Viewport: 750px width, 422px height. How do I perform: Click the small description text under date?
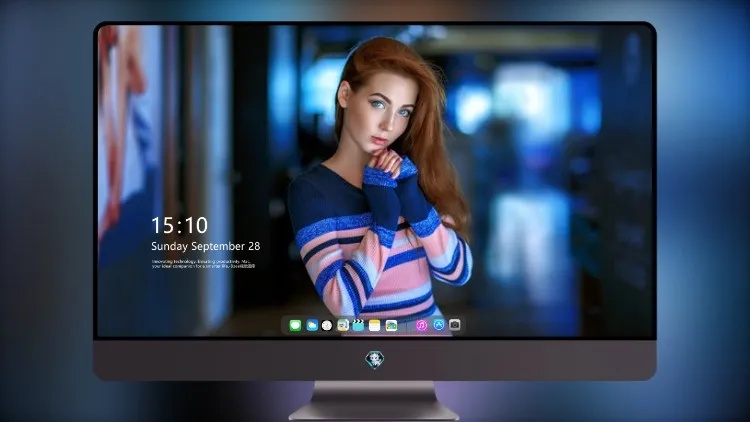click(204, 264)
